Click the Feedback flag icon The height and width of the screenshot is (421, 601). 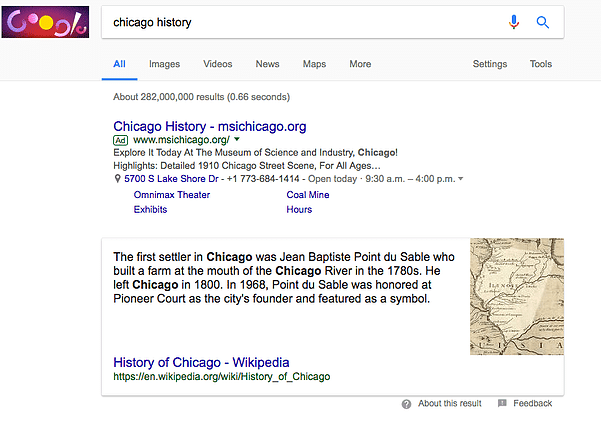[x=502, y=404]
